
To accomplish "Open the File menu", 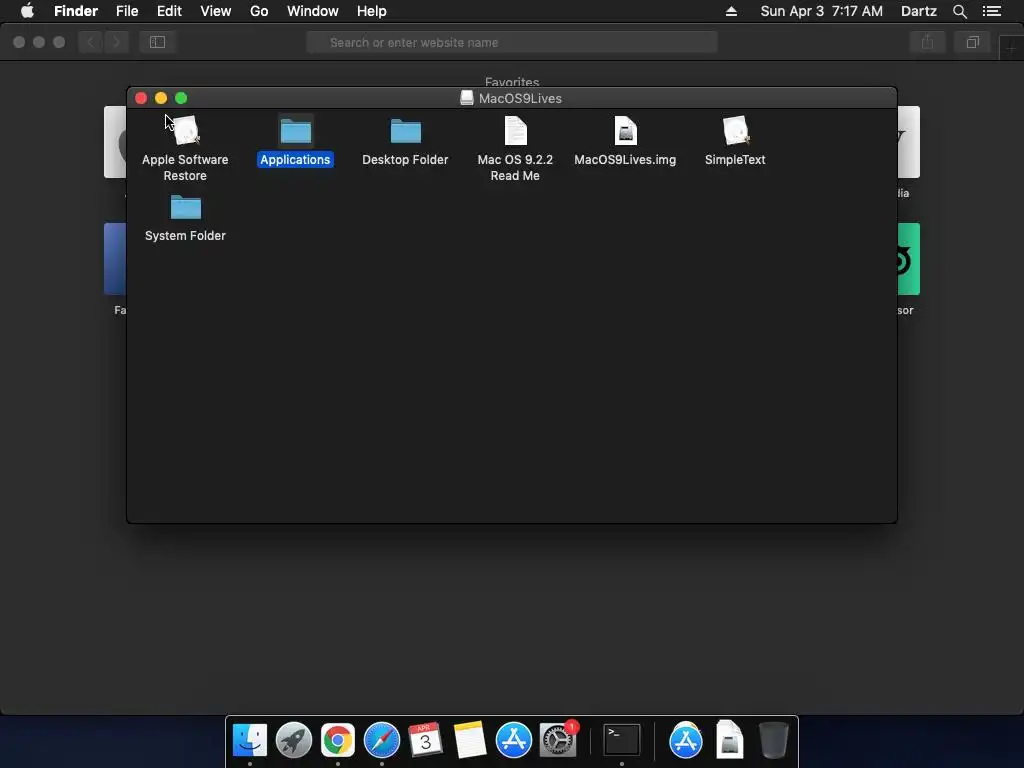I will [127, 11].
